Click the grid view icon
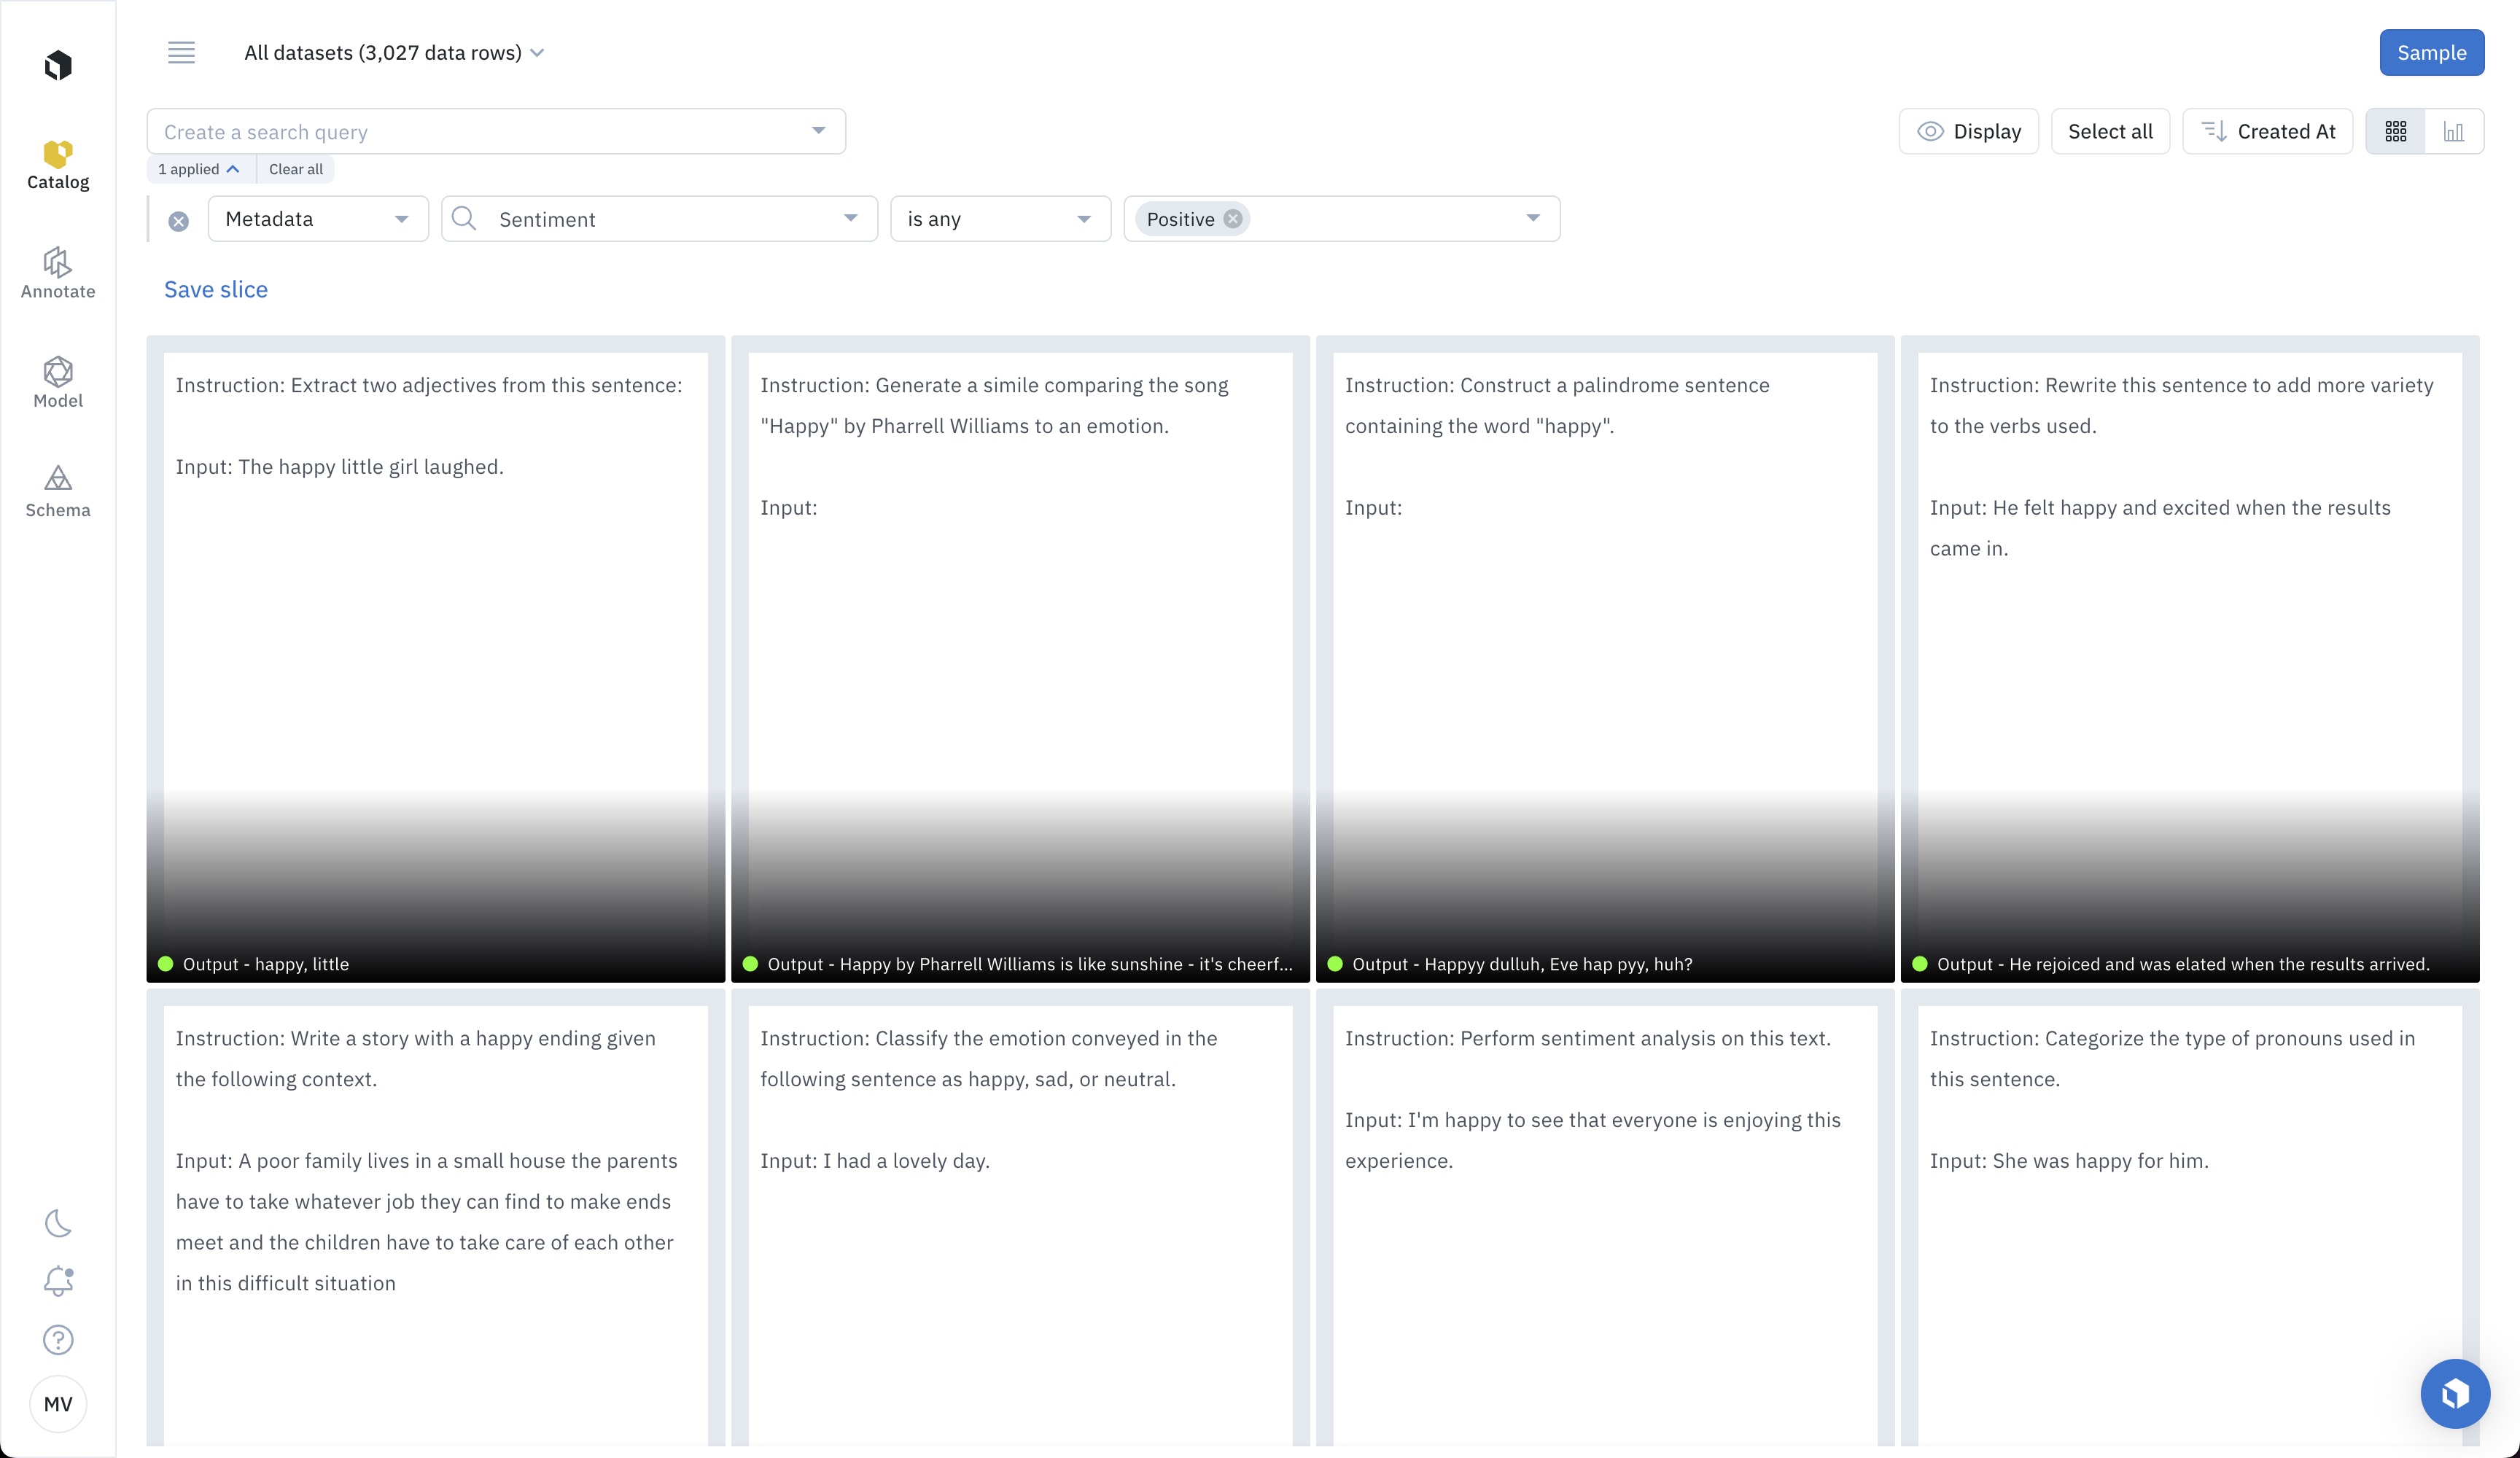2520x1458 pixels. [x=2395, y=130]
